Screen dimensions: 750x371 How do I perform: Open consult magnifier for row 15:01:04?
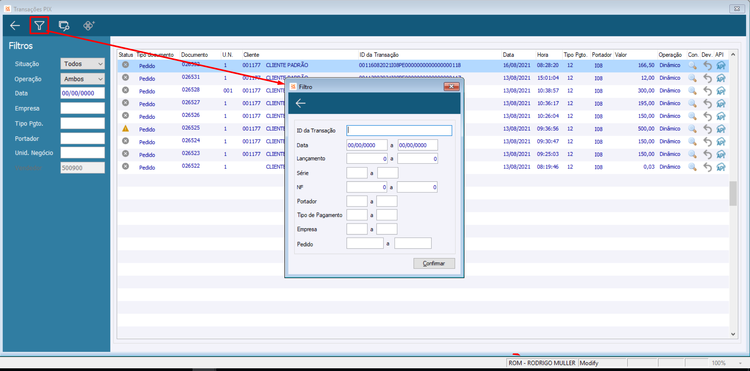tap(692, 78)
